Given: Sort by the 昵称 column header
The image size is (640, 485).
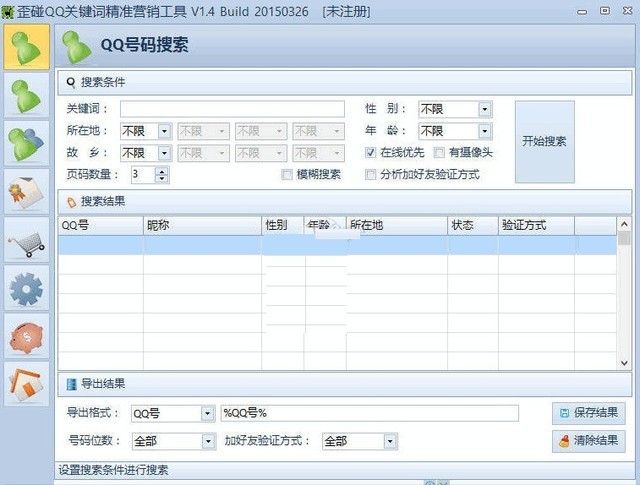Looking at the screenshot, I should 202,225.
